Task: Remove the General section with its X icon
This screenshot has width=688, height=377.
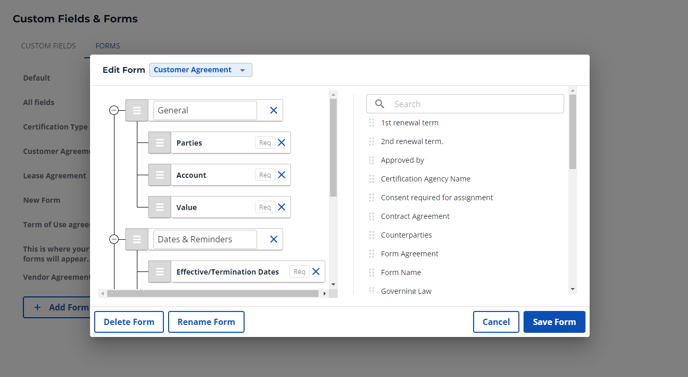Action: [273, 111]
